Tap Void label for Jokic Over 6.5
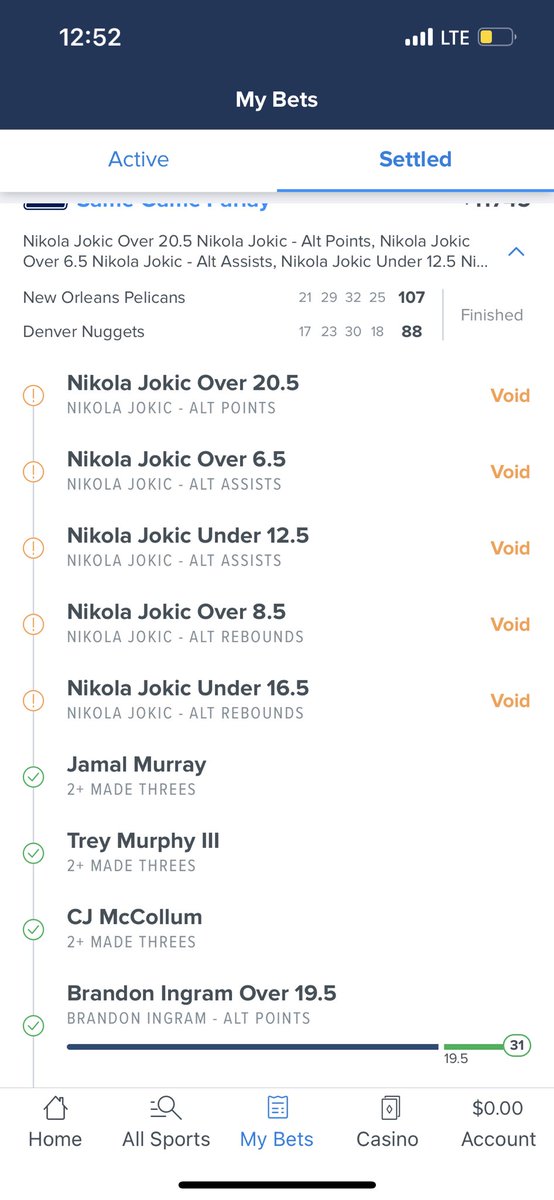Screen dimensions: 554x1200 (x=510, y=471)
